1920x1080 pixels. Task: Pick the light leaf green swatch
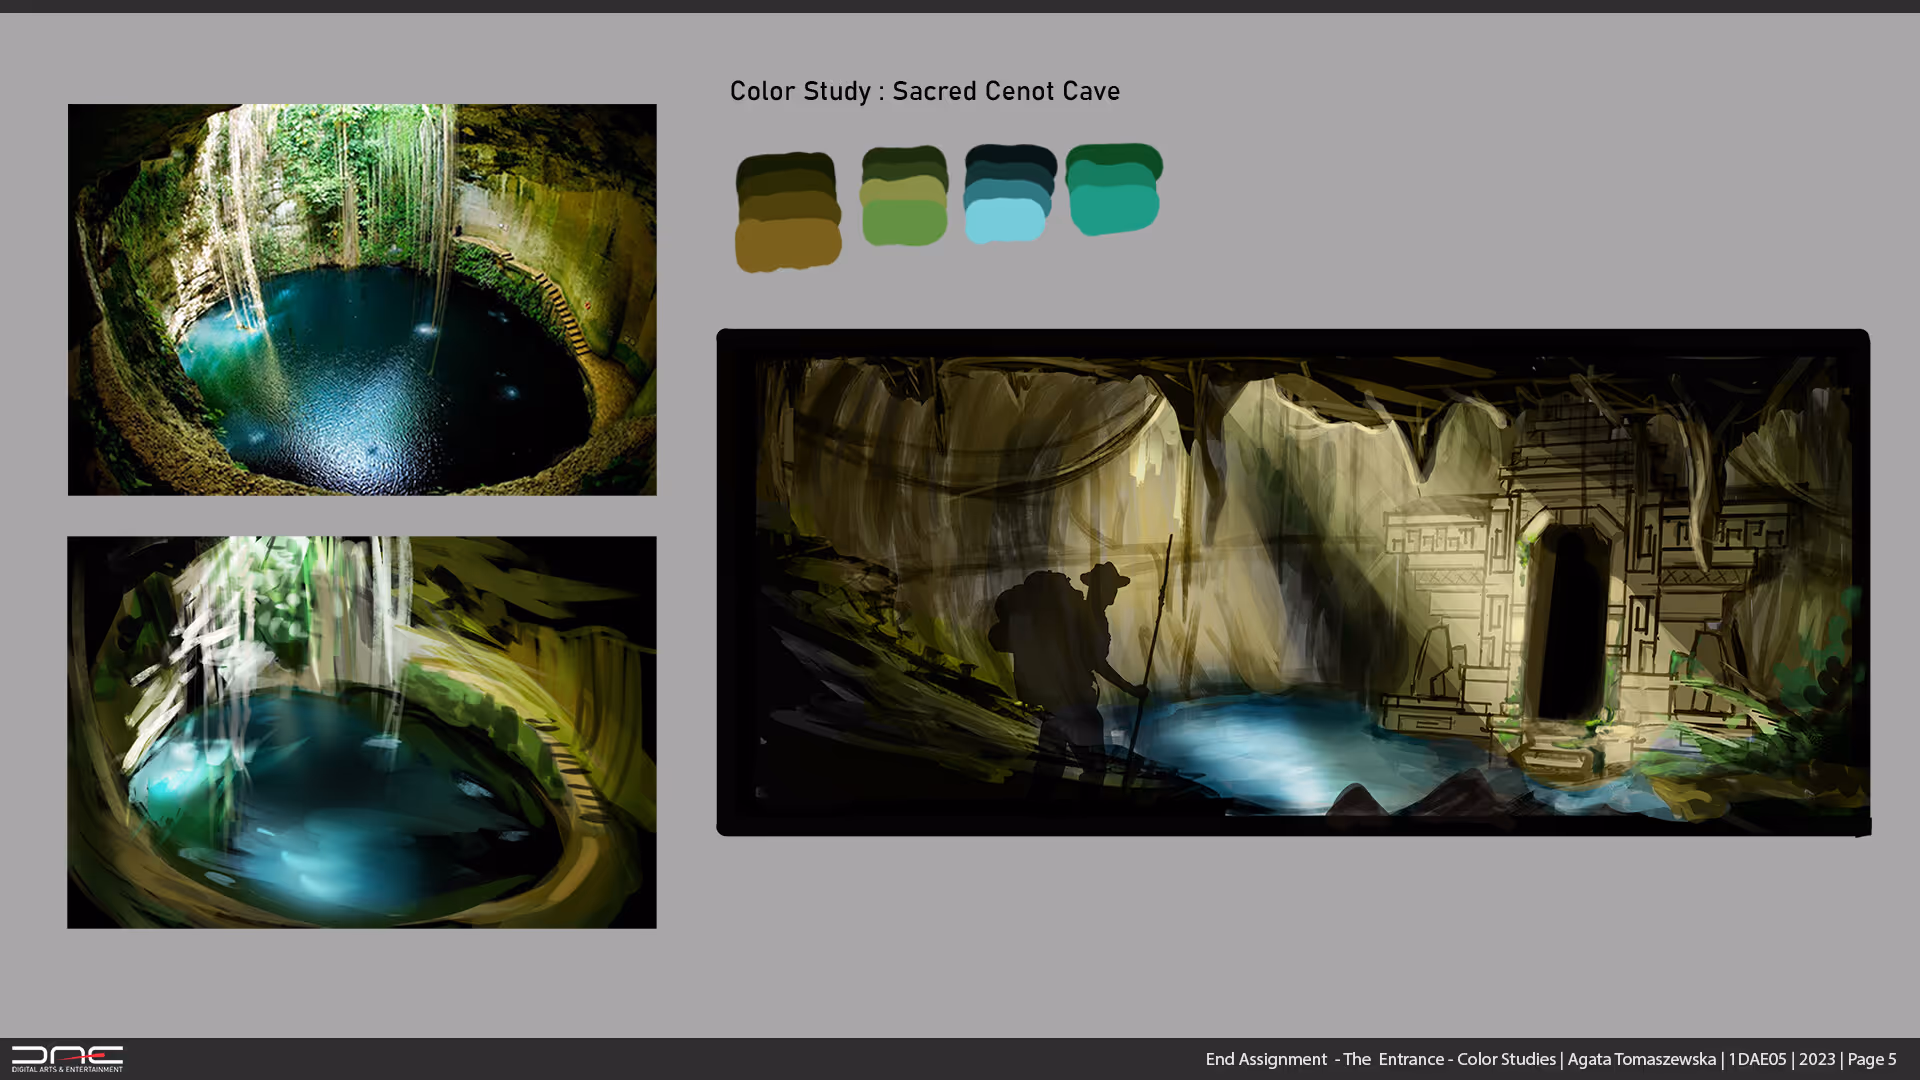(x=904, y=224)
